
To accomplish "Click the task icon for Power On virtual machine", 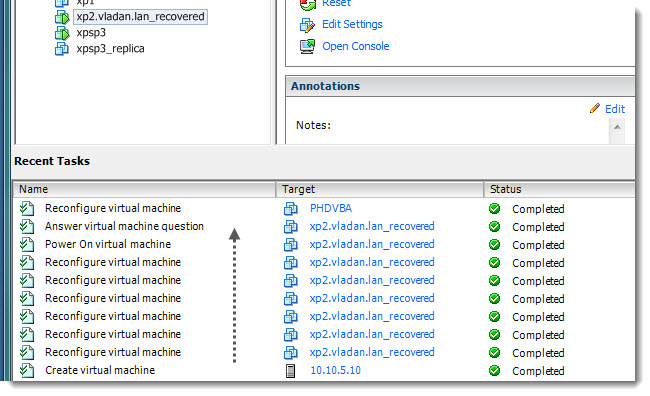I will pos(27,244).
